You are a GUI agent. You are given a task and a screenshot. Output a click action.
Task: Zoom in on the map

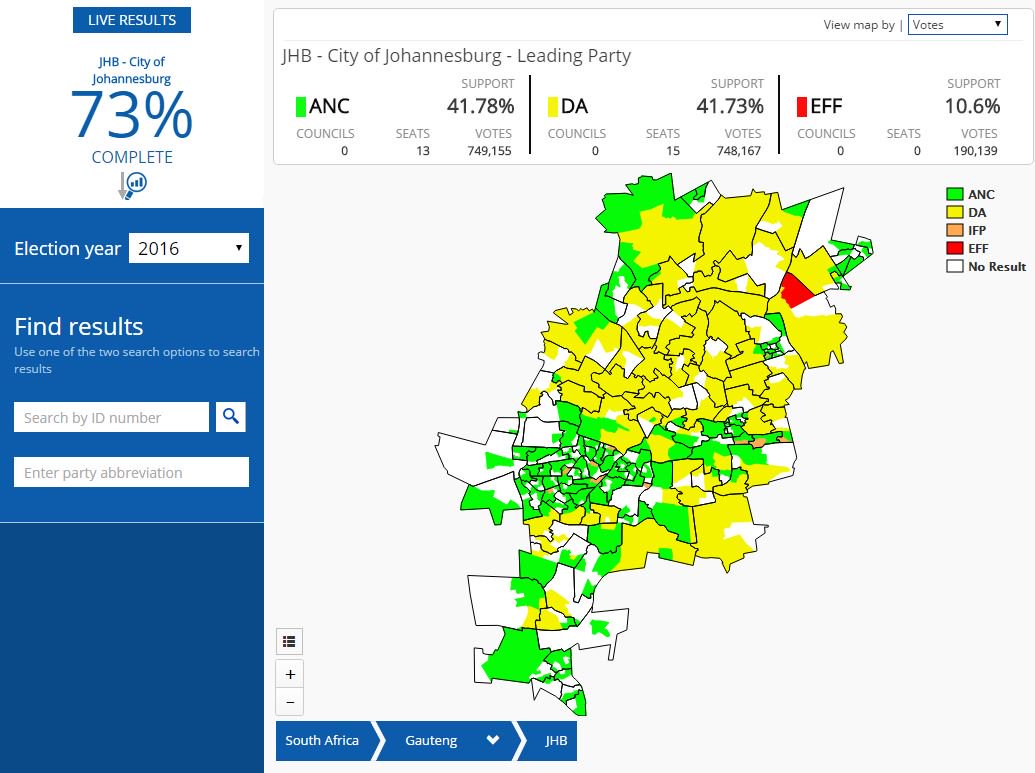[290, 674]
